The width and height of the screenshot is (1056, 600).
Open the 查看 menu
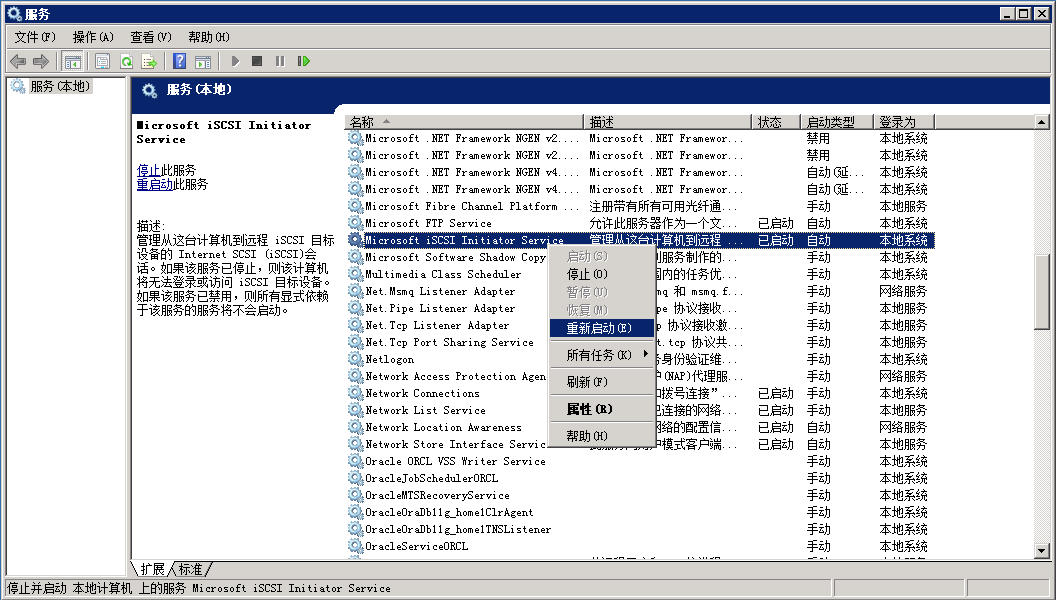148,36
